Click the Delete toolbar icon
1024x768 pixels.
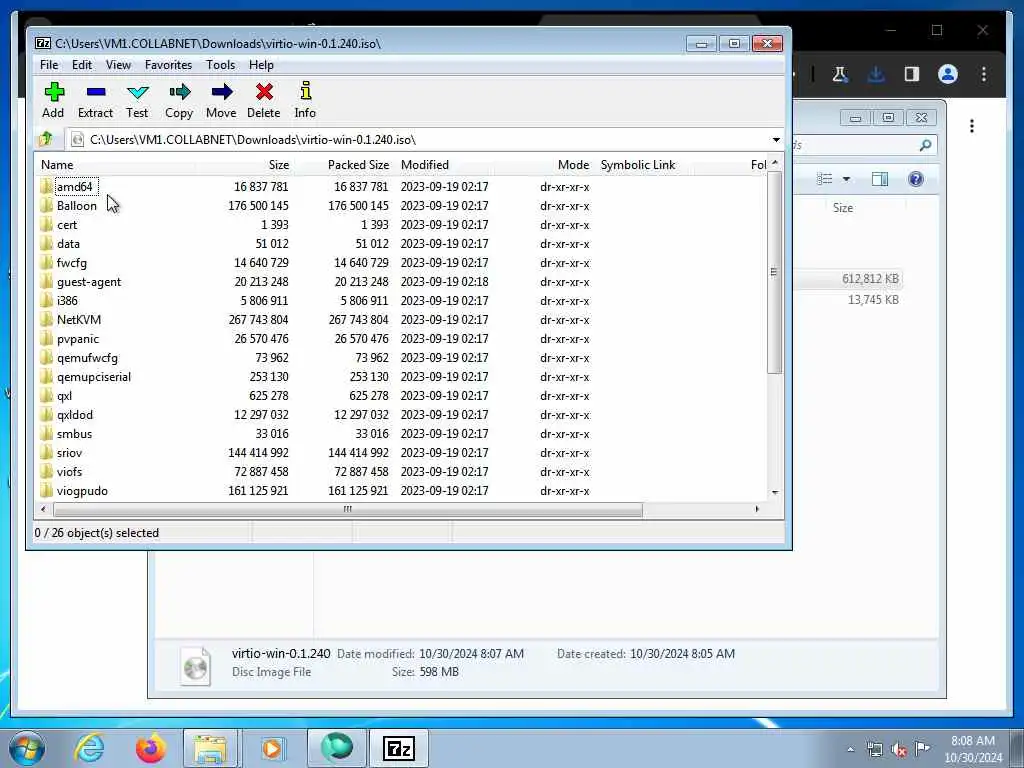tap(264, 92)
